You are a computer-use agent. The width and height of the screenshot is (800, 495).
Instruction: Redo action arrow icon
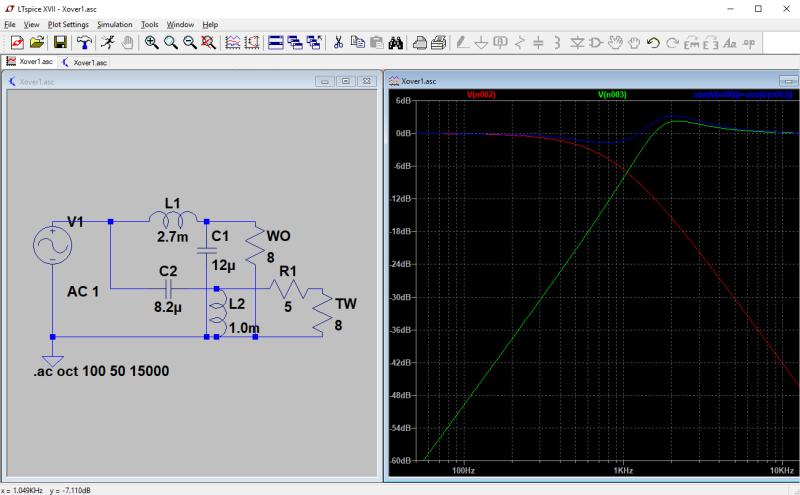pyautogui.click(x=672, y=42)
